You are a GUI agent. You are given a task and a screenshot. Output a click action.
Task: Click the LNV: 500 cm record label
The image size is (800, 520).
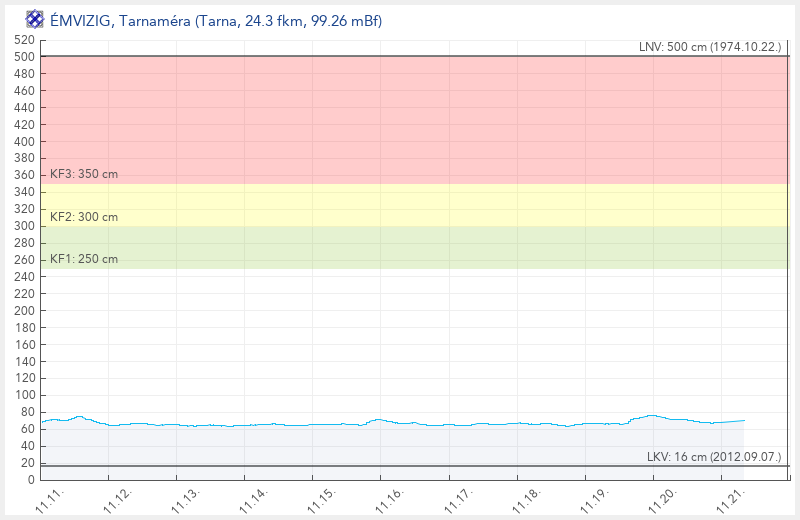click(x=710, y=47)
